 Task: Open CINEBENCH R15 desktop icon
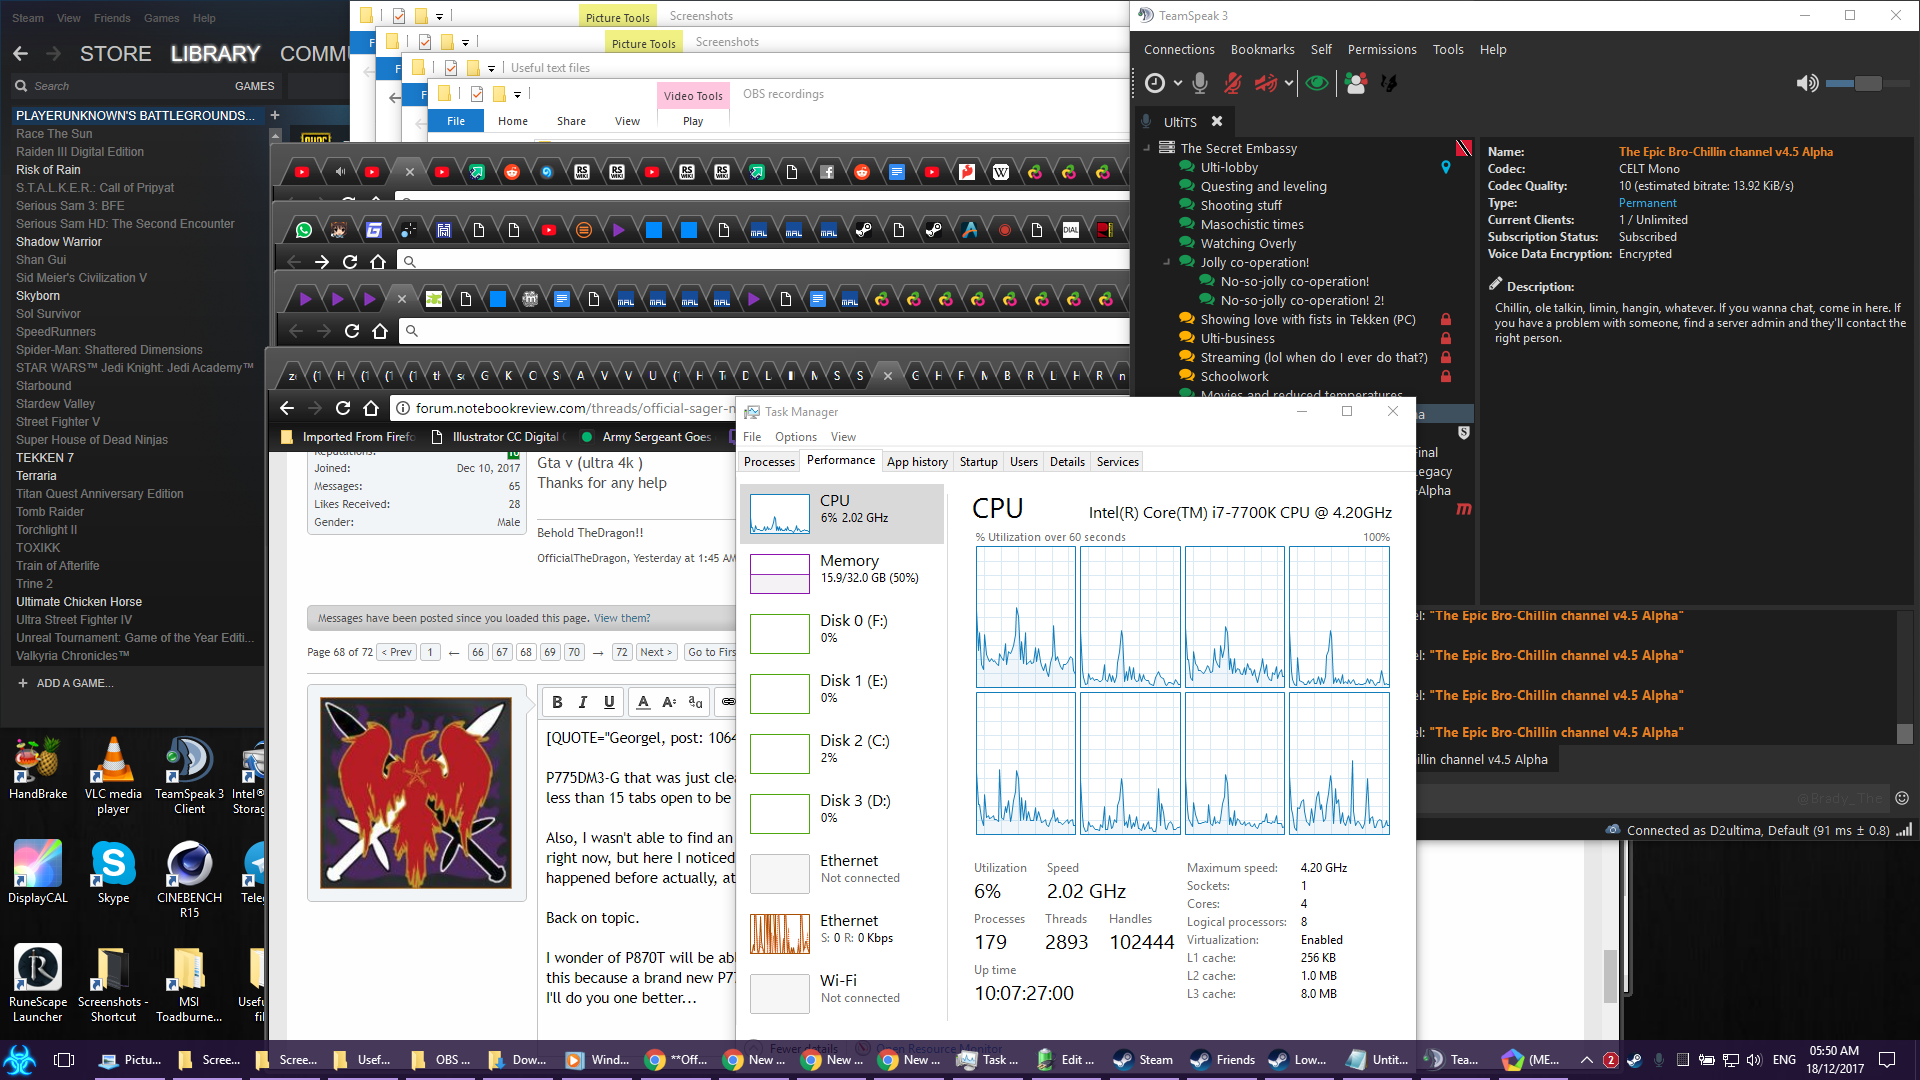pyautogui.click(x=189, y=879)
